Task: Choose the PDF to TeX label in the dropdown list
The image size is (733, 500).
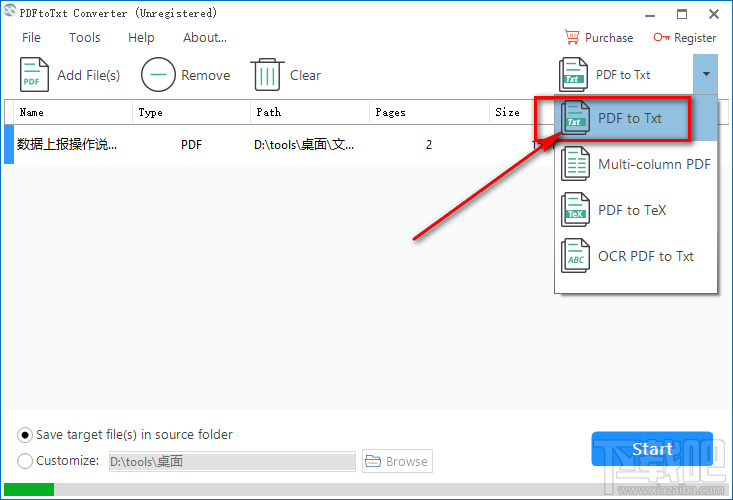Action: tap(632, 210)
